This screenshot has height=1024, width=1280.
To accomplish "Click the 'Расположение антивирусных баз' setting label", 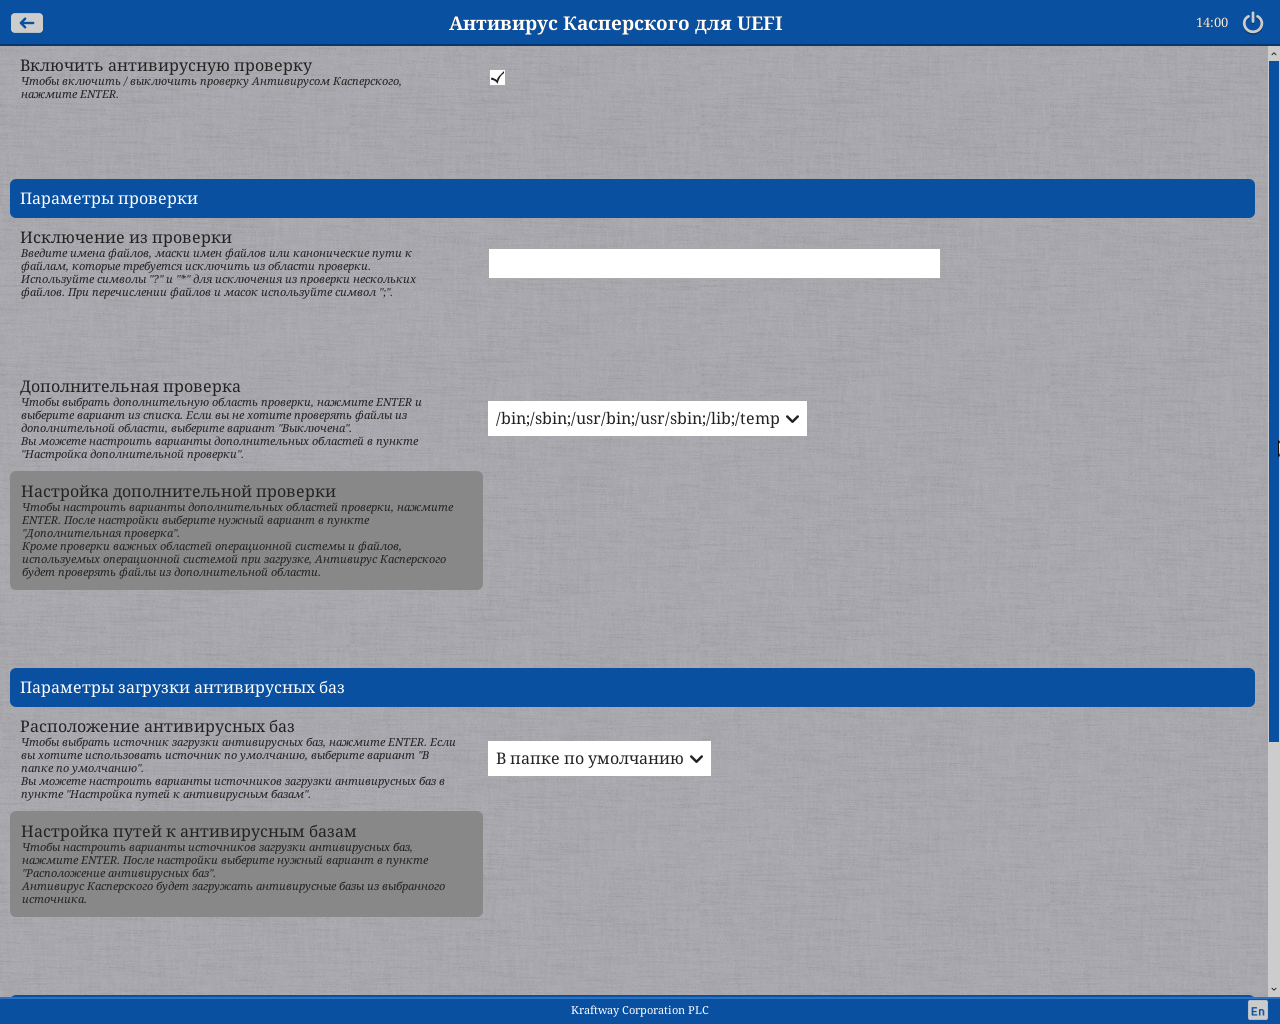I will (x=157, y=727).
